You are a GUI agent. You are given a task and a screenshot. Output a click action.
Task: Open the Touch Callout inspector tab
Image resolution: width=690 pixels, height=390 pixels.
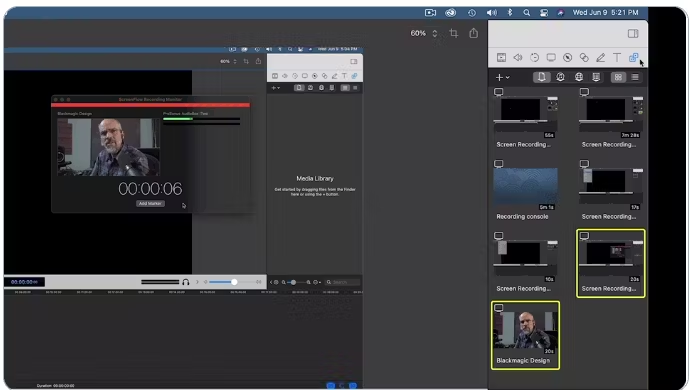584,58
